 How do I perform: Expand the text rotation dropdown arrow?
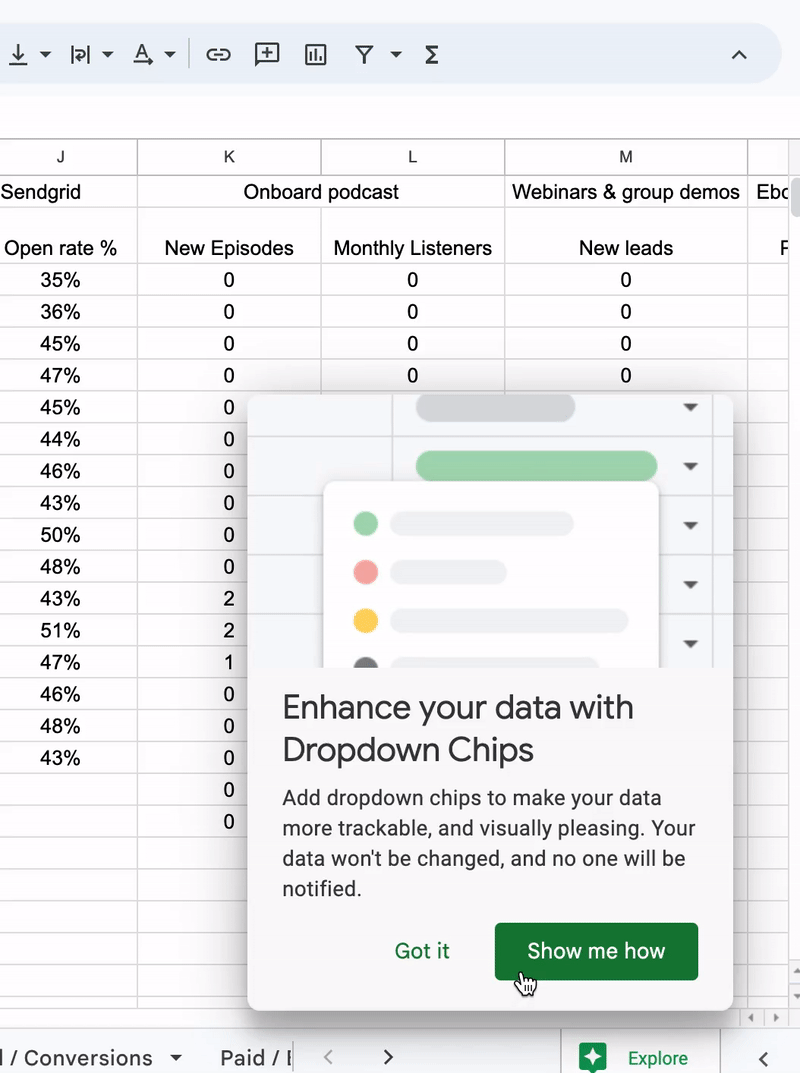pos(169,54)
